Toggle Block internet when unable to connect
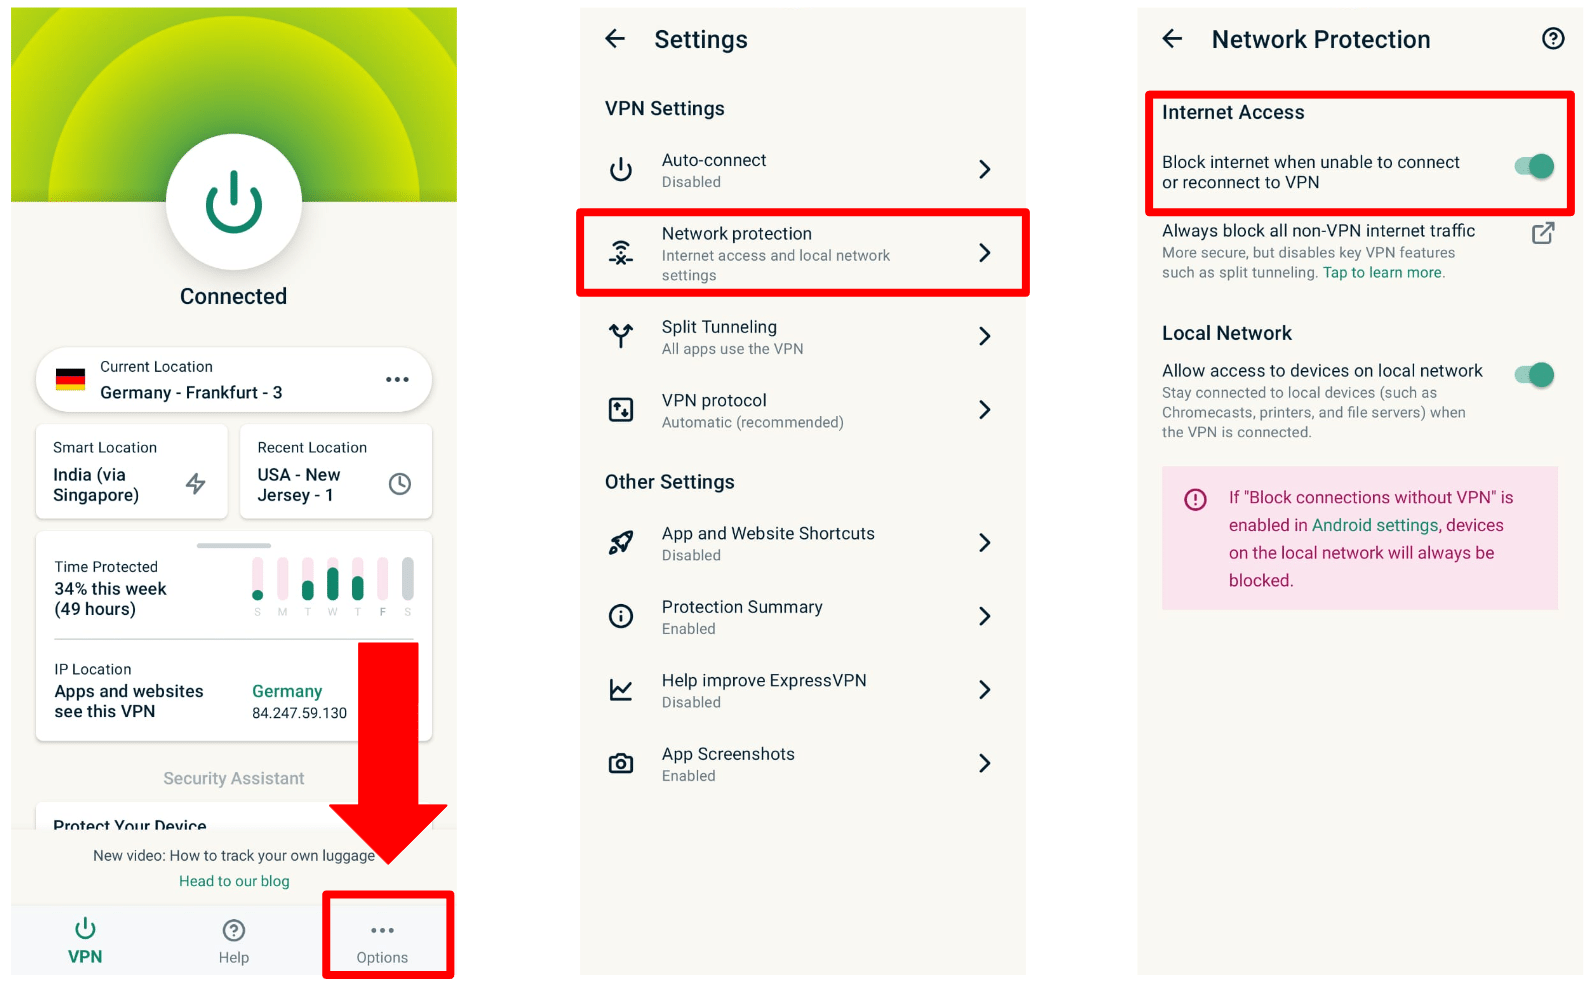 coord(1535,166)
